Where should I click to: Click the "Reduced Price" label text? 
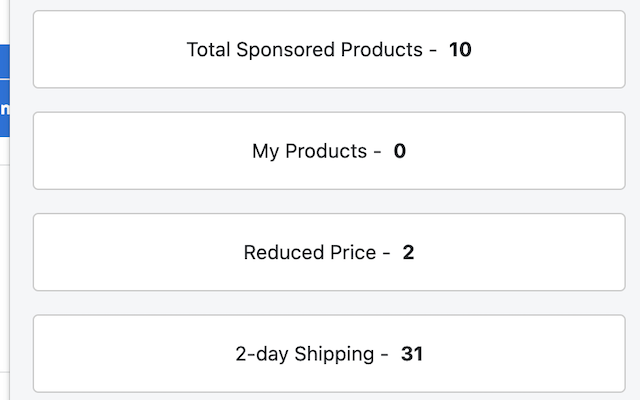click(x=309, y=252)
